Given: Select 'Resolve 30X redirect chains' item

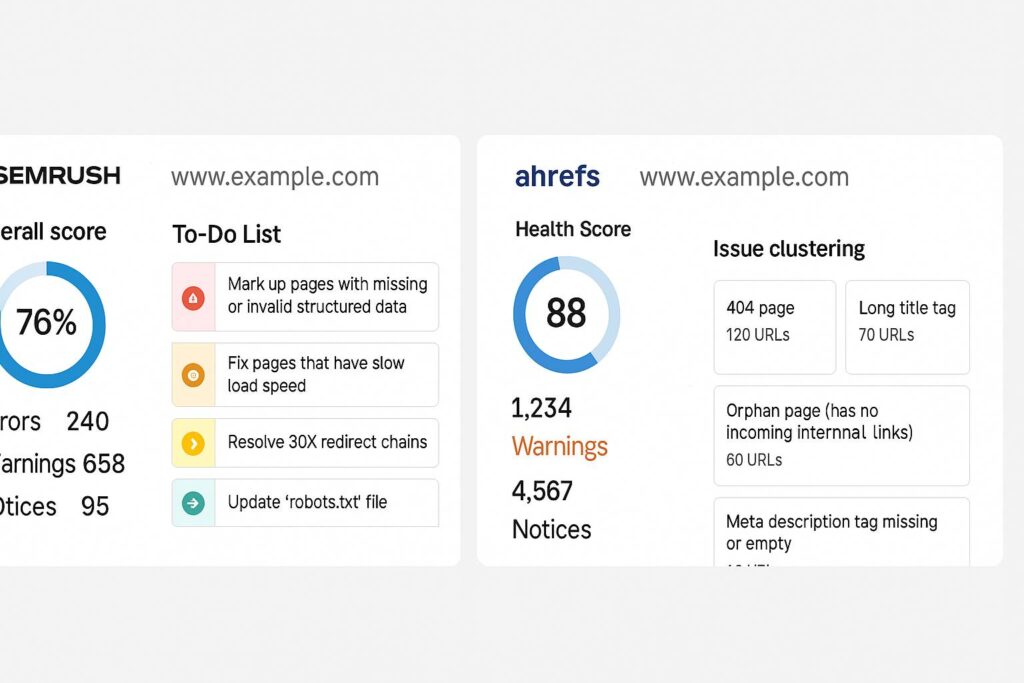Looking at the screenshot, I should tap(327, 442).
